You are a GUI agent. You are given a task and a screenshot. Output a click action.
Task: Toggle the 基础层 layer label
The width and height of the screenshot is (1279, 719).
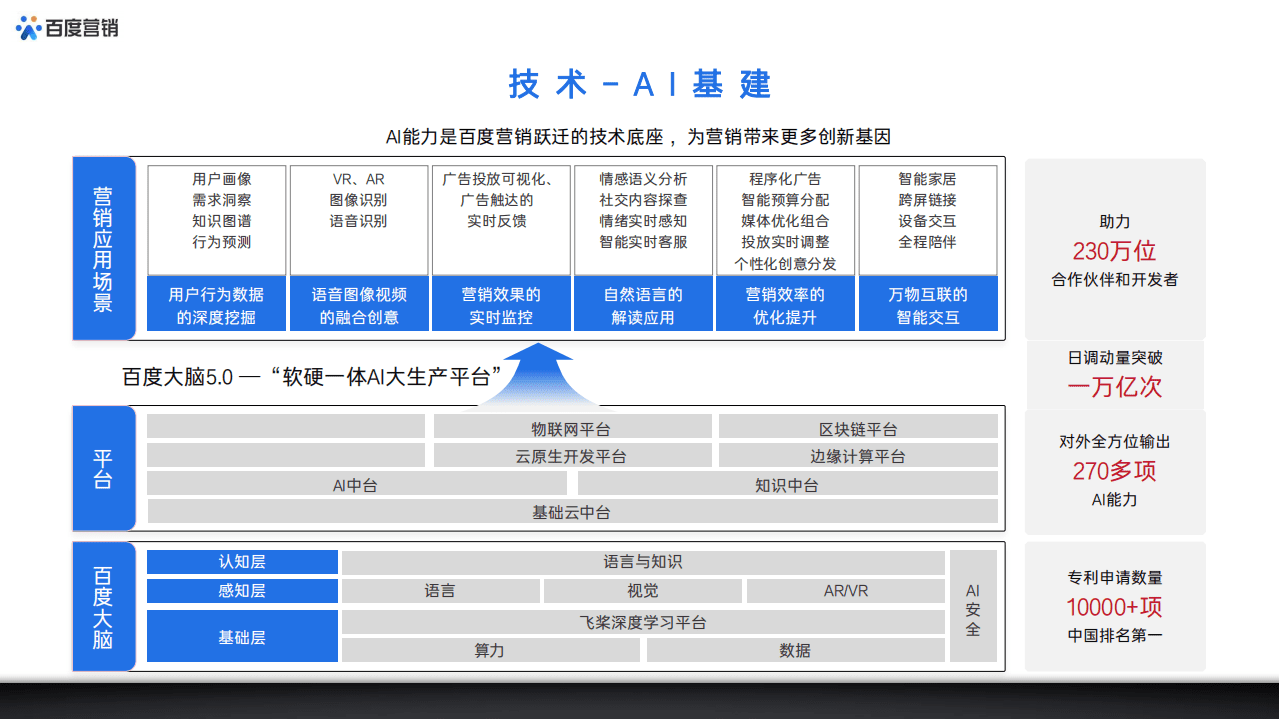[x=242, y=636]
